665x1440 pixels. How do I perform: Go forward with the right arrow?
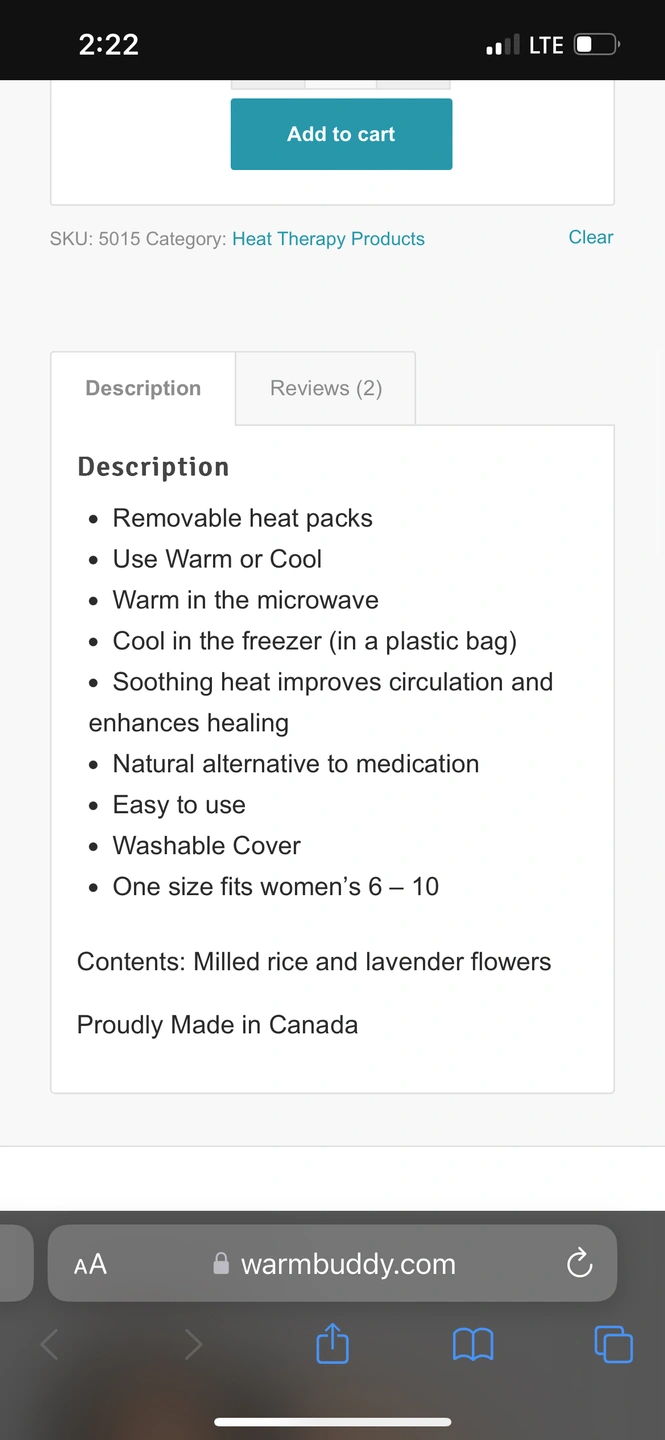pos(193,1345)
